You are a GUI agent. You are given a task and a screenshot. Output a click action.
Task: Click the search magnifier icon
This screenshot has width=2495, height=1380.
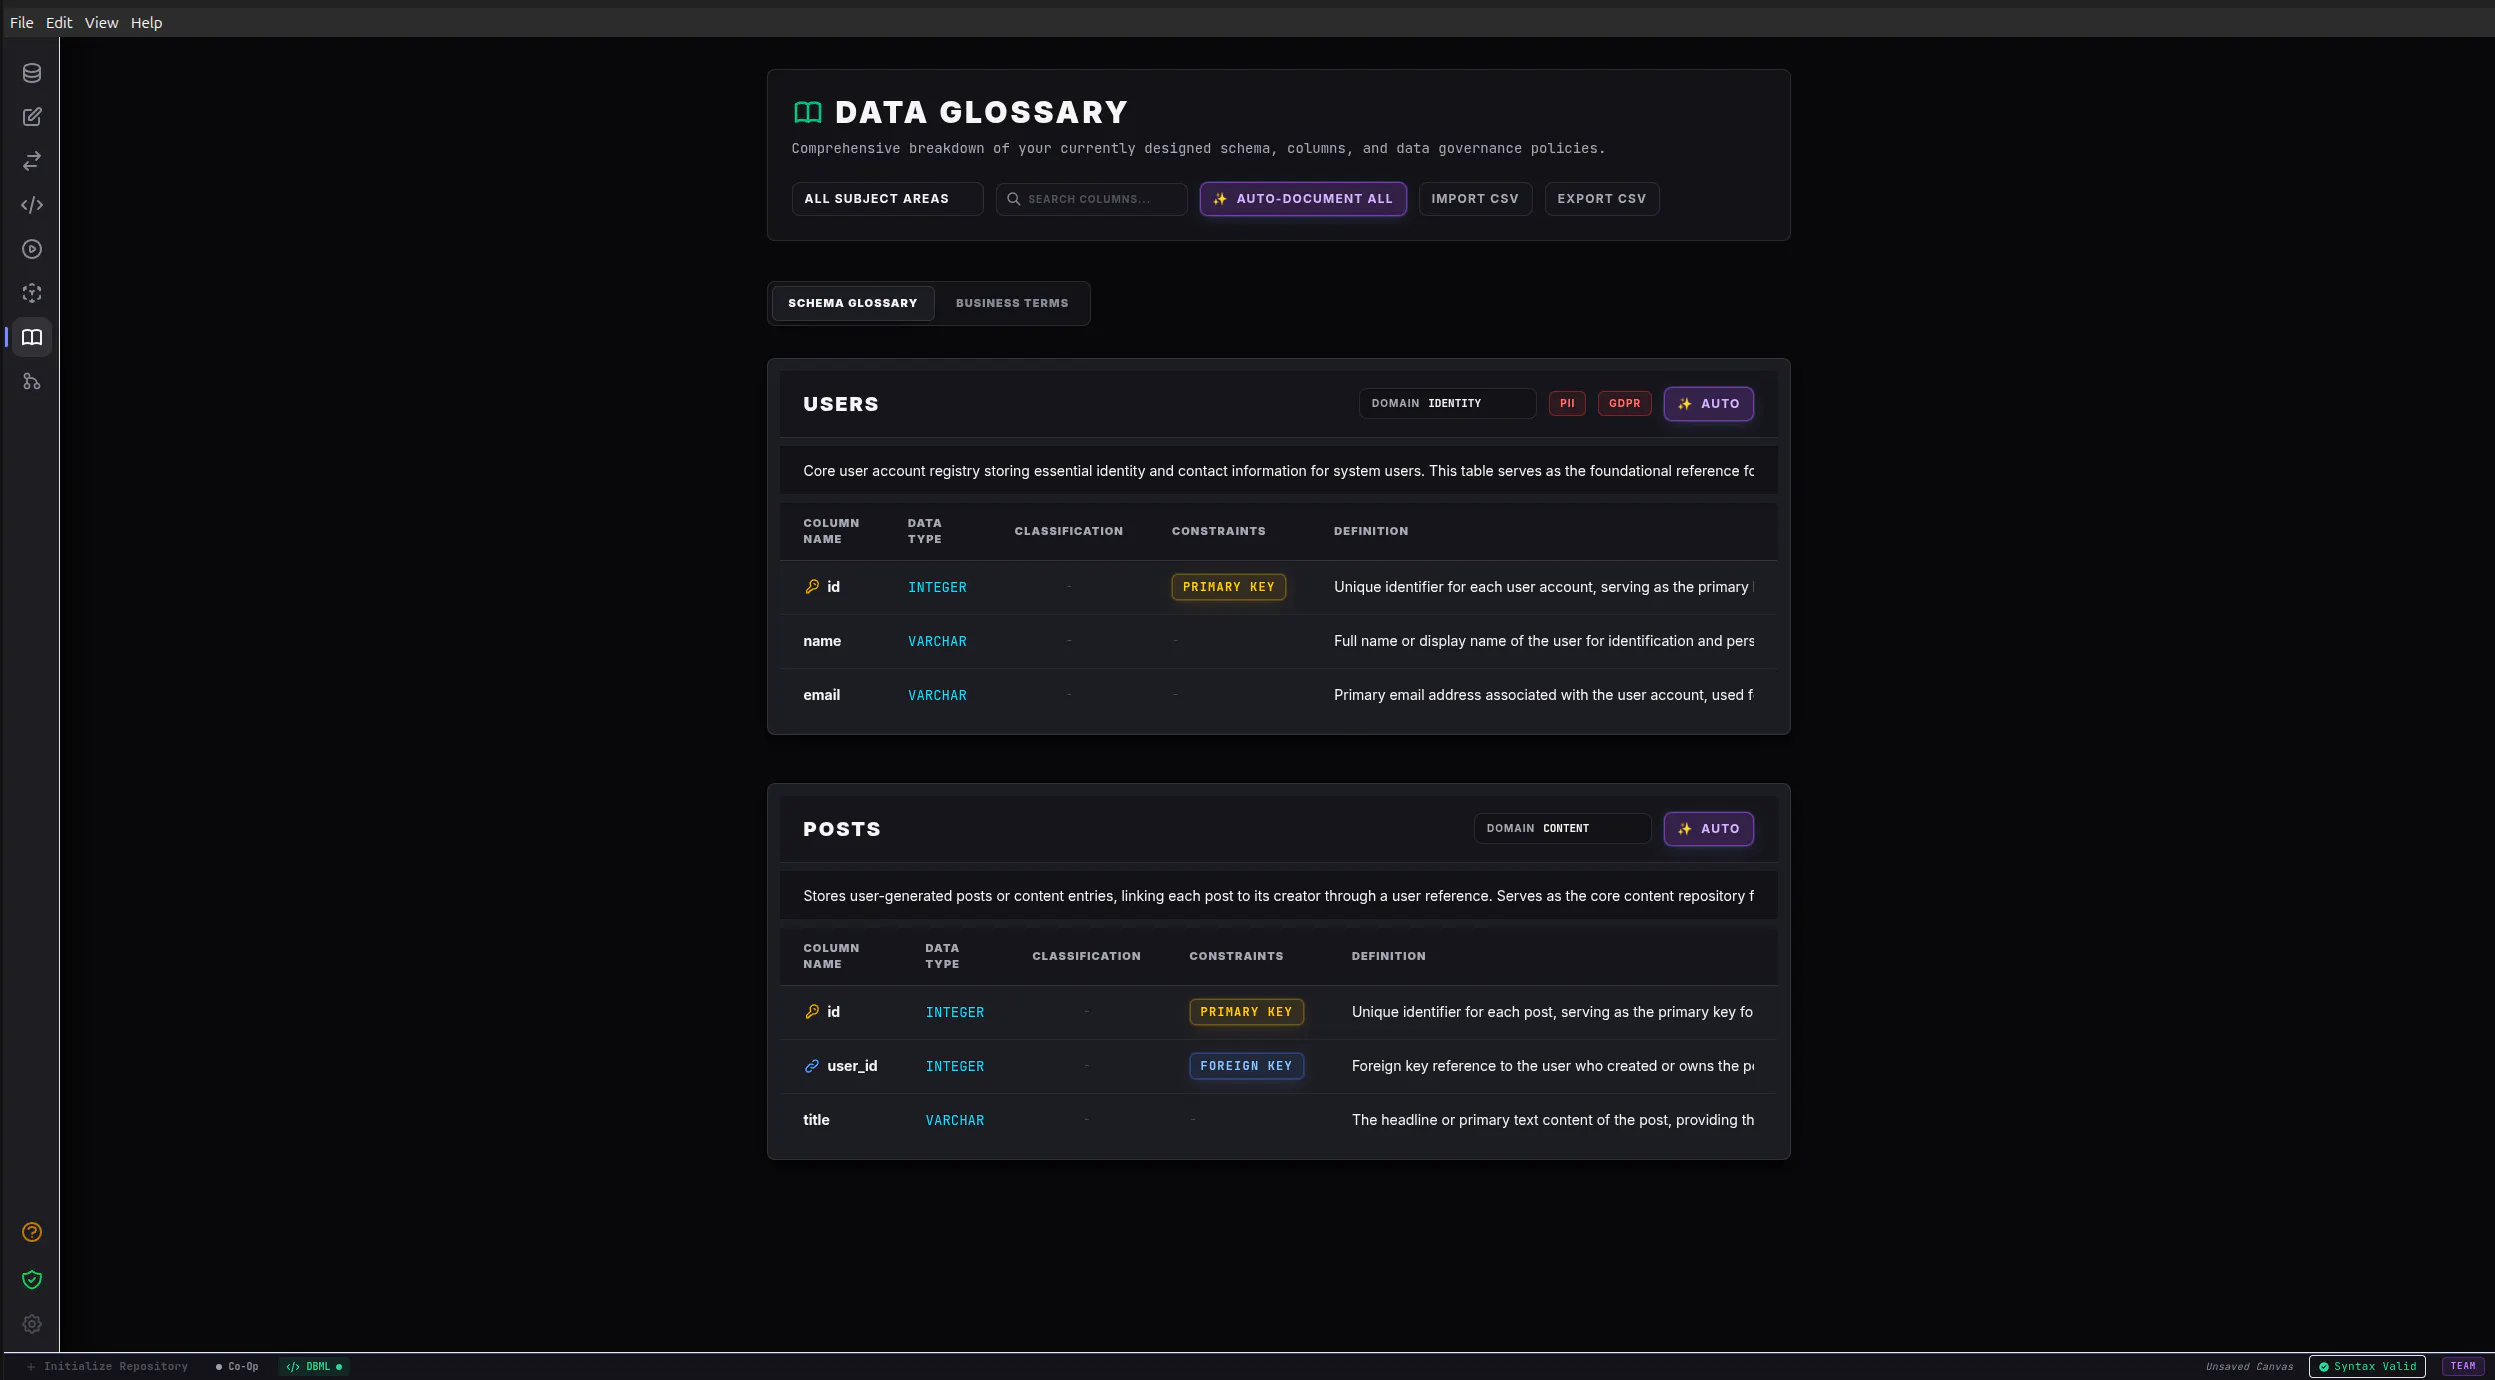(1013, 199)
